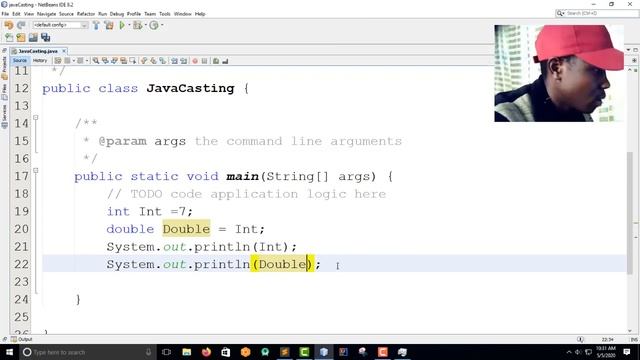640x360 pixels.
Task: Click the Open Project icon
Action: 33,38
